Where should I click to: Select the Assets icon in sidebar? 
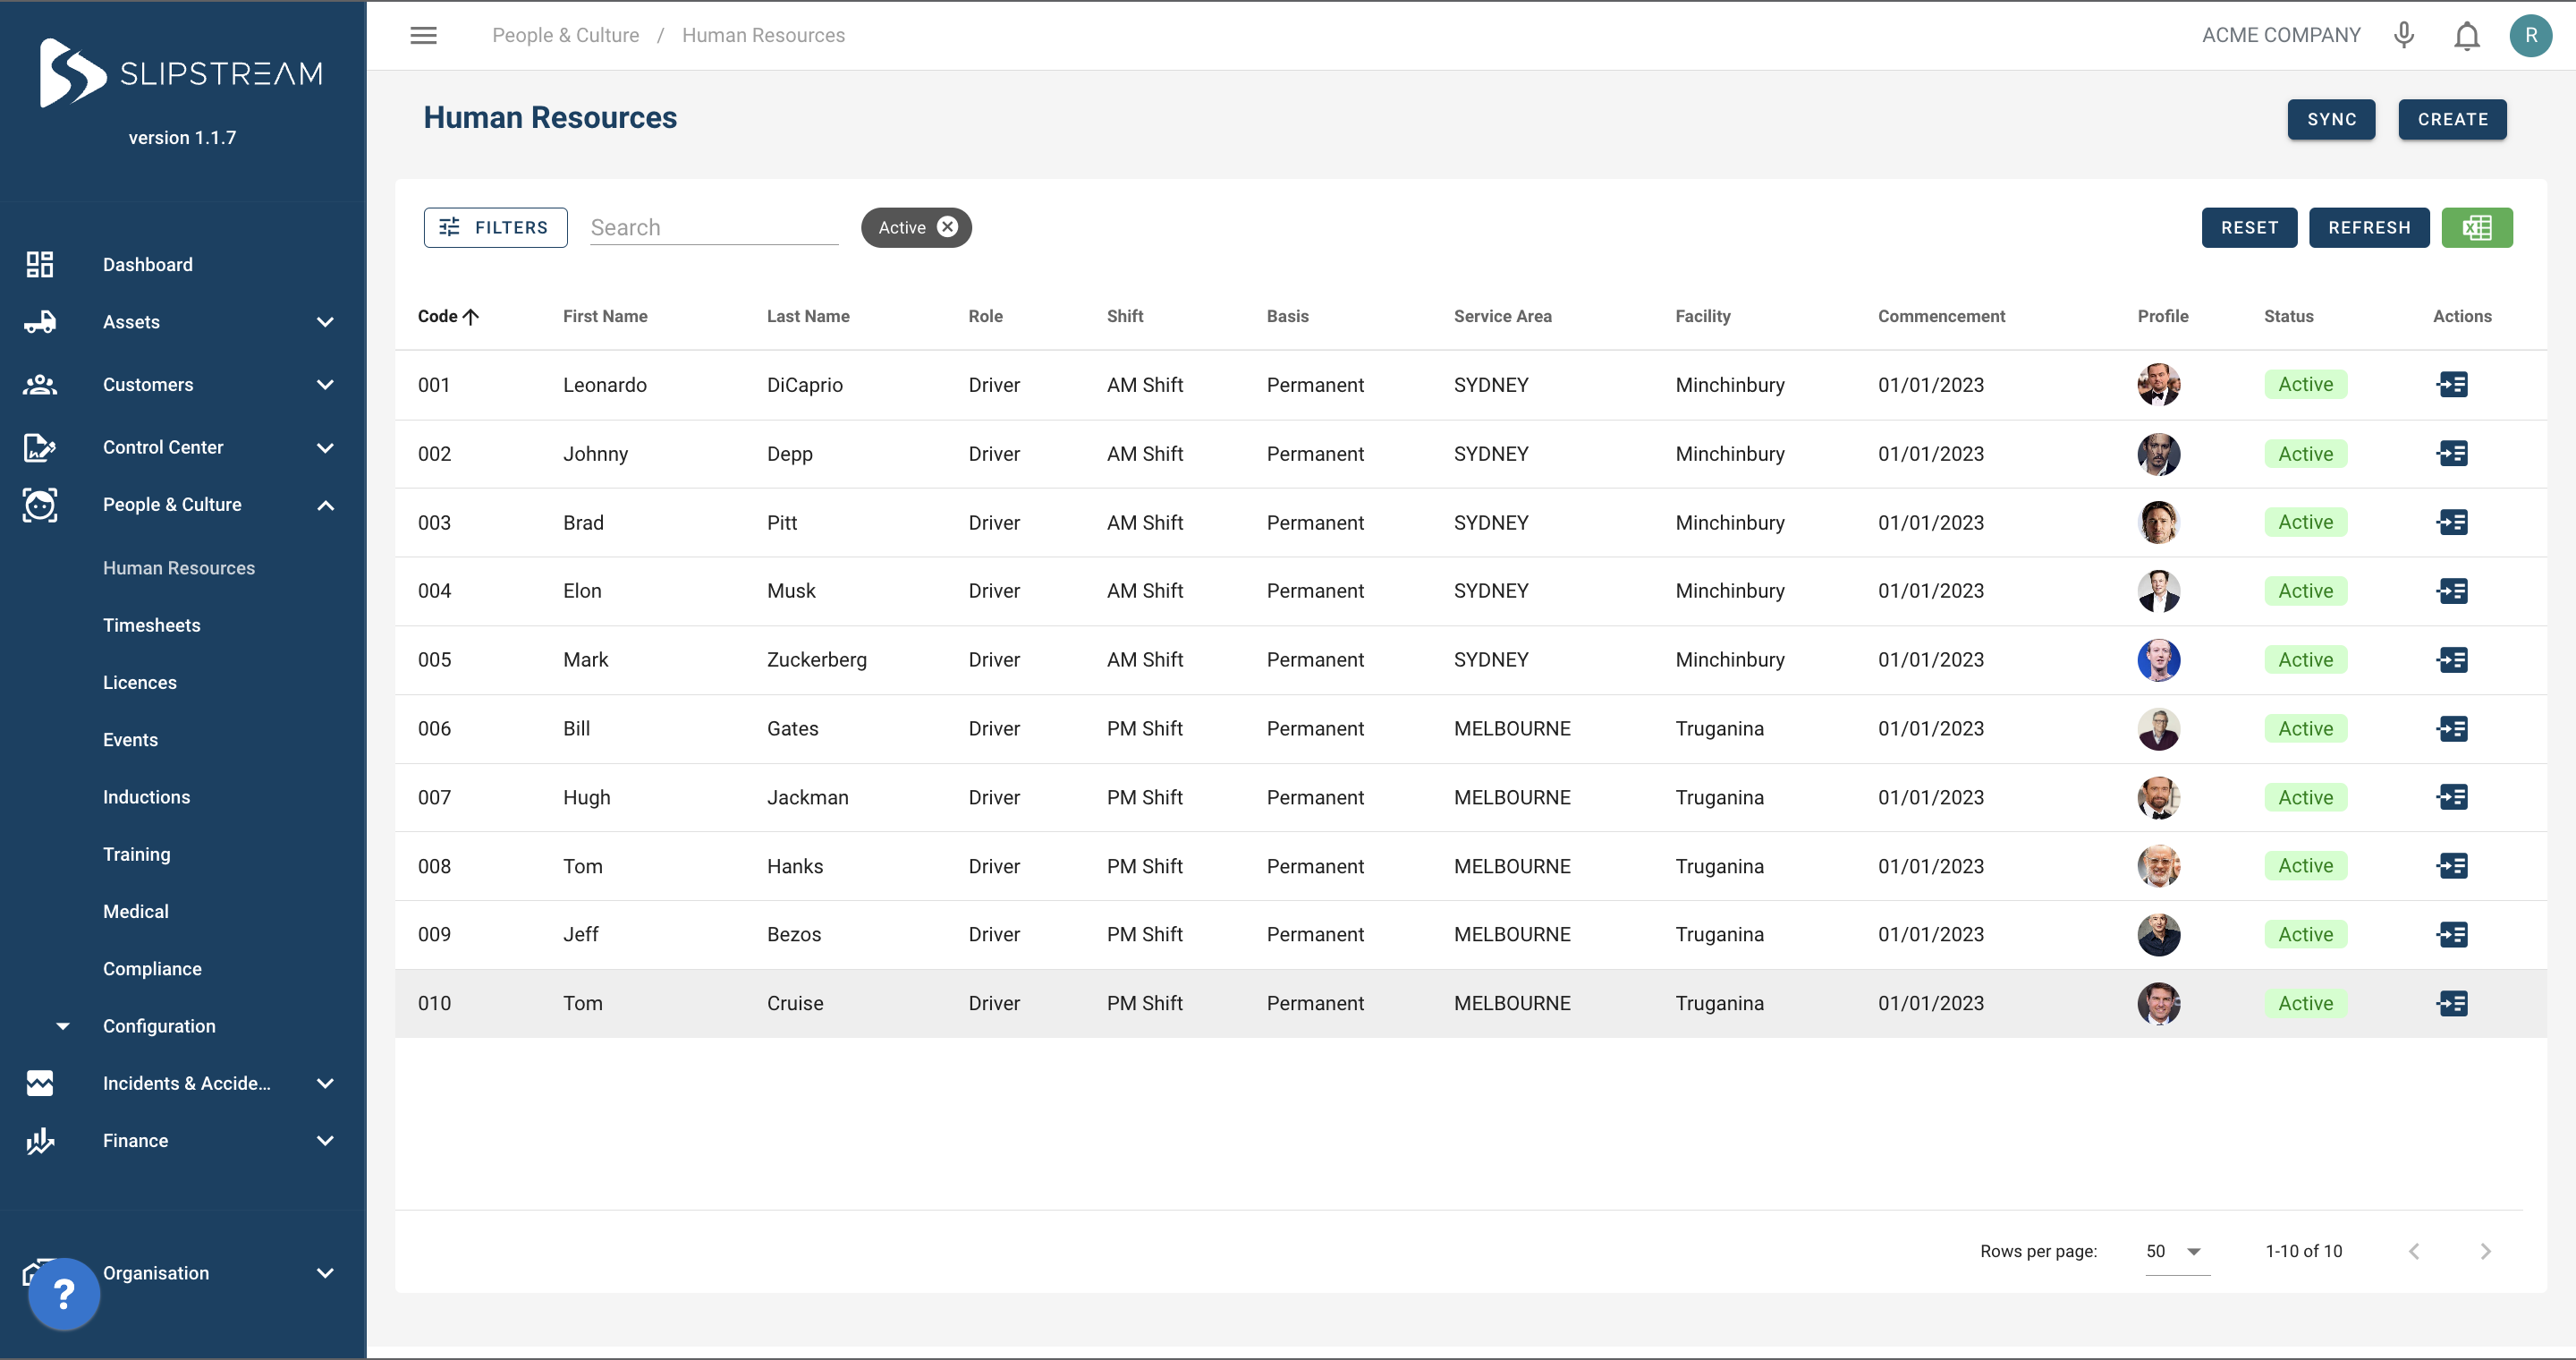(x=40, y=321)
